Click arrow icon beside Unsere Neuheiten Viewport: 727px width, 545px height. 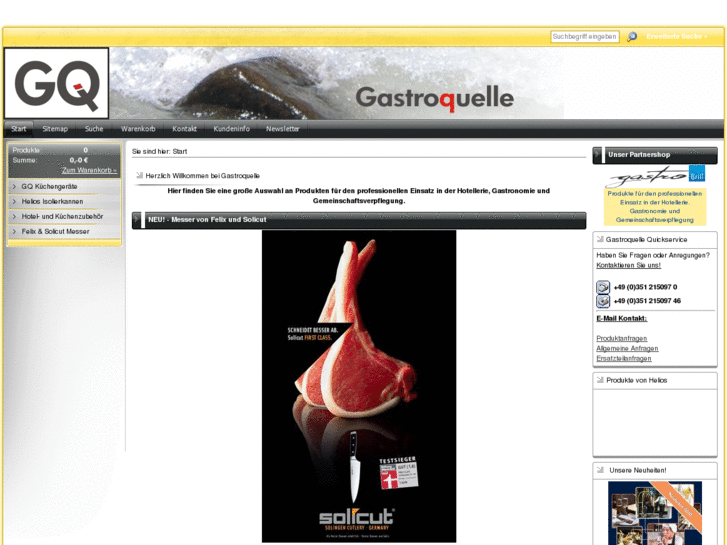pos(600,470)
